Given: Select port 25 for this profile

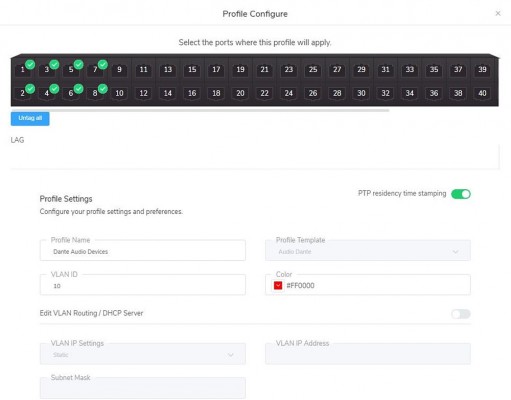Looking at the screenshot, I should [313, 70].
